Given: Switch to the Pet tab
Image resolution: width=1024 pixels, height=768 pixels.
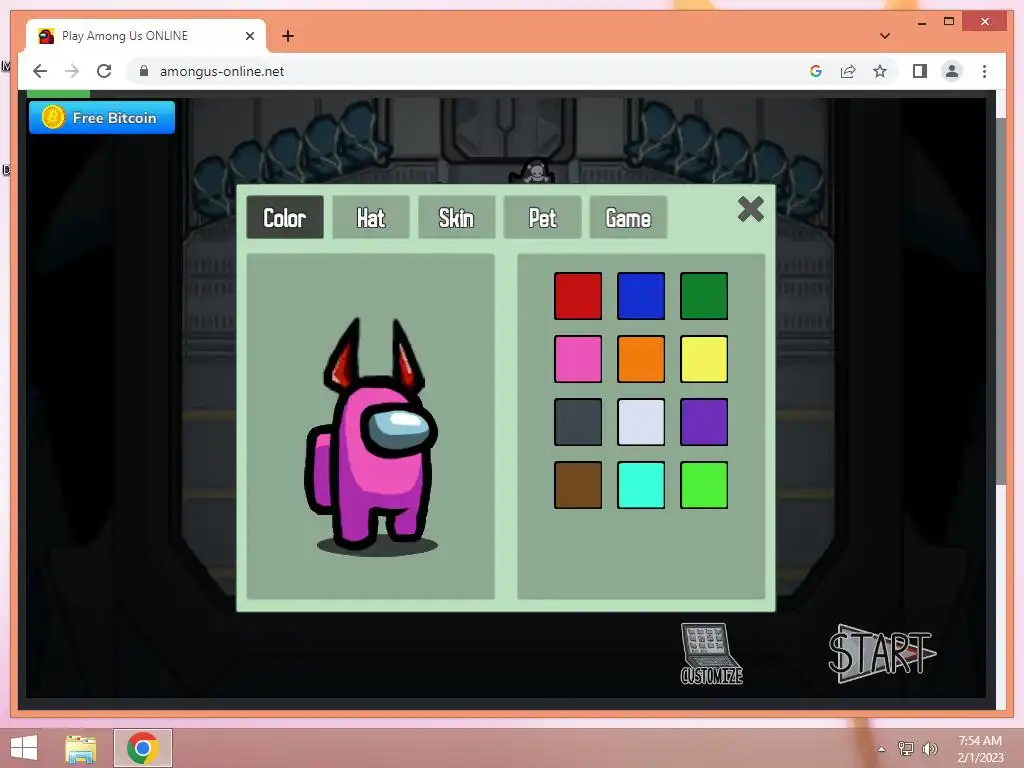Looking at the screenshot, I should coord(542,217).
